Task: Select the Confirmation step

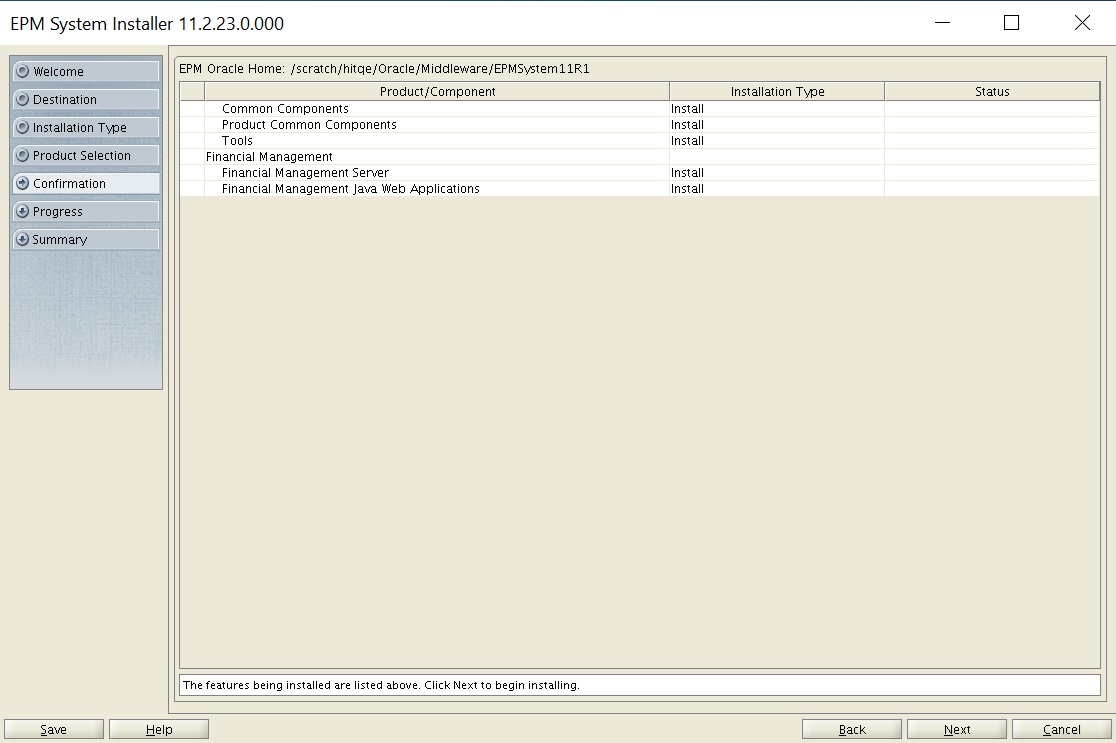Action: click(x=85, y=183)
